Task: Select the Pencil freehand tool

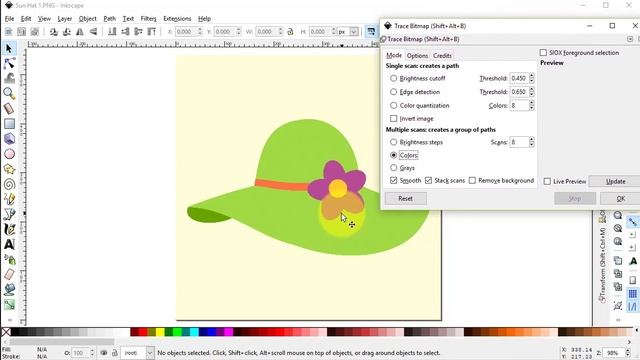Action: point(9,199)
